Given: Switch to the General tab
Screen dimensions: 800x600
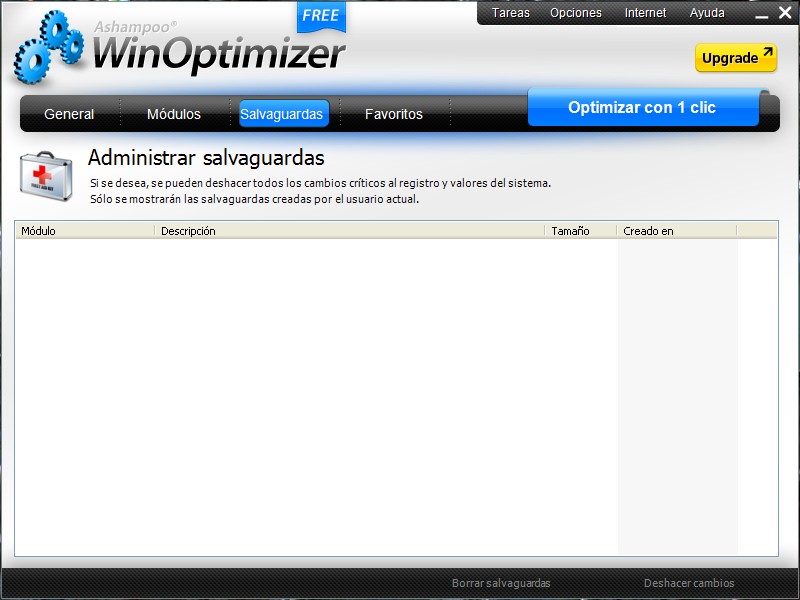Looking at the screenshot, I should click(x=69, y=114).
